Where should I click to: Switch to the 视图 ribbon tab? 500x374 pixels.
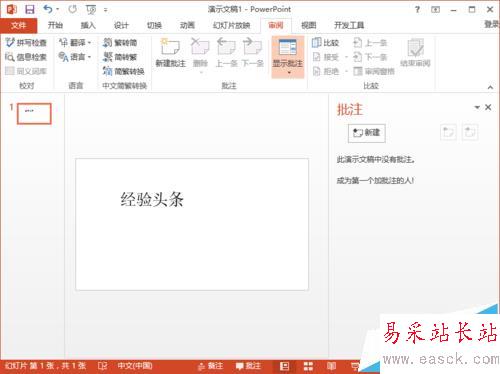pos(309,25)
